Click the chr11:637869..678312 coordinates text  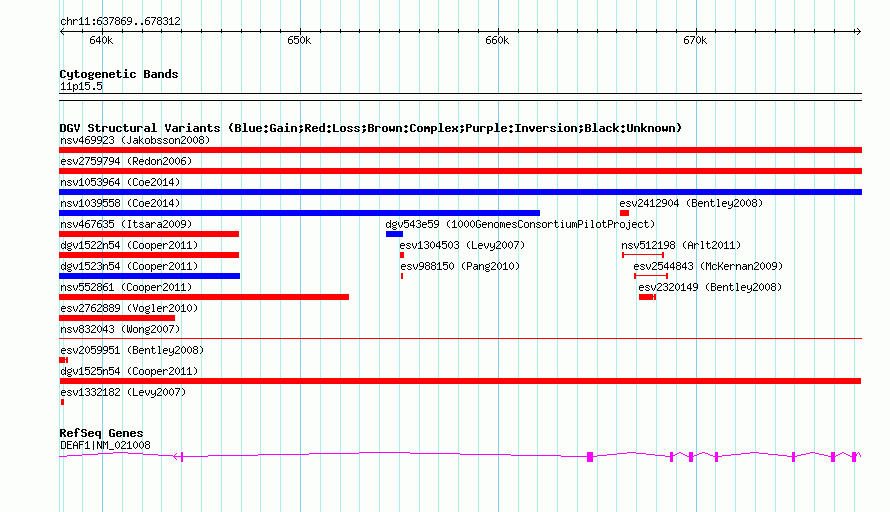pos(120,21)
